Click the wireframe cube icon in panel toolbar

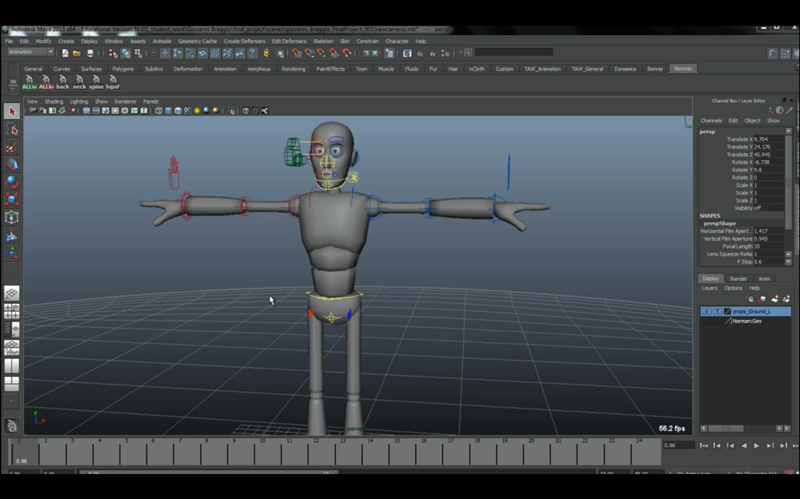(159, 111)
